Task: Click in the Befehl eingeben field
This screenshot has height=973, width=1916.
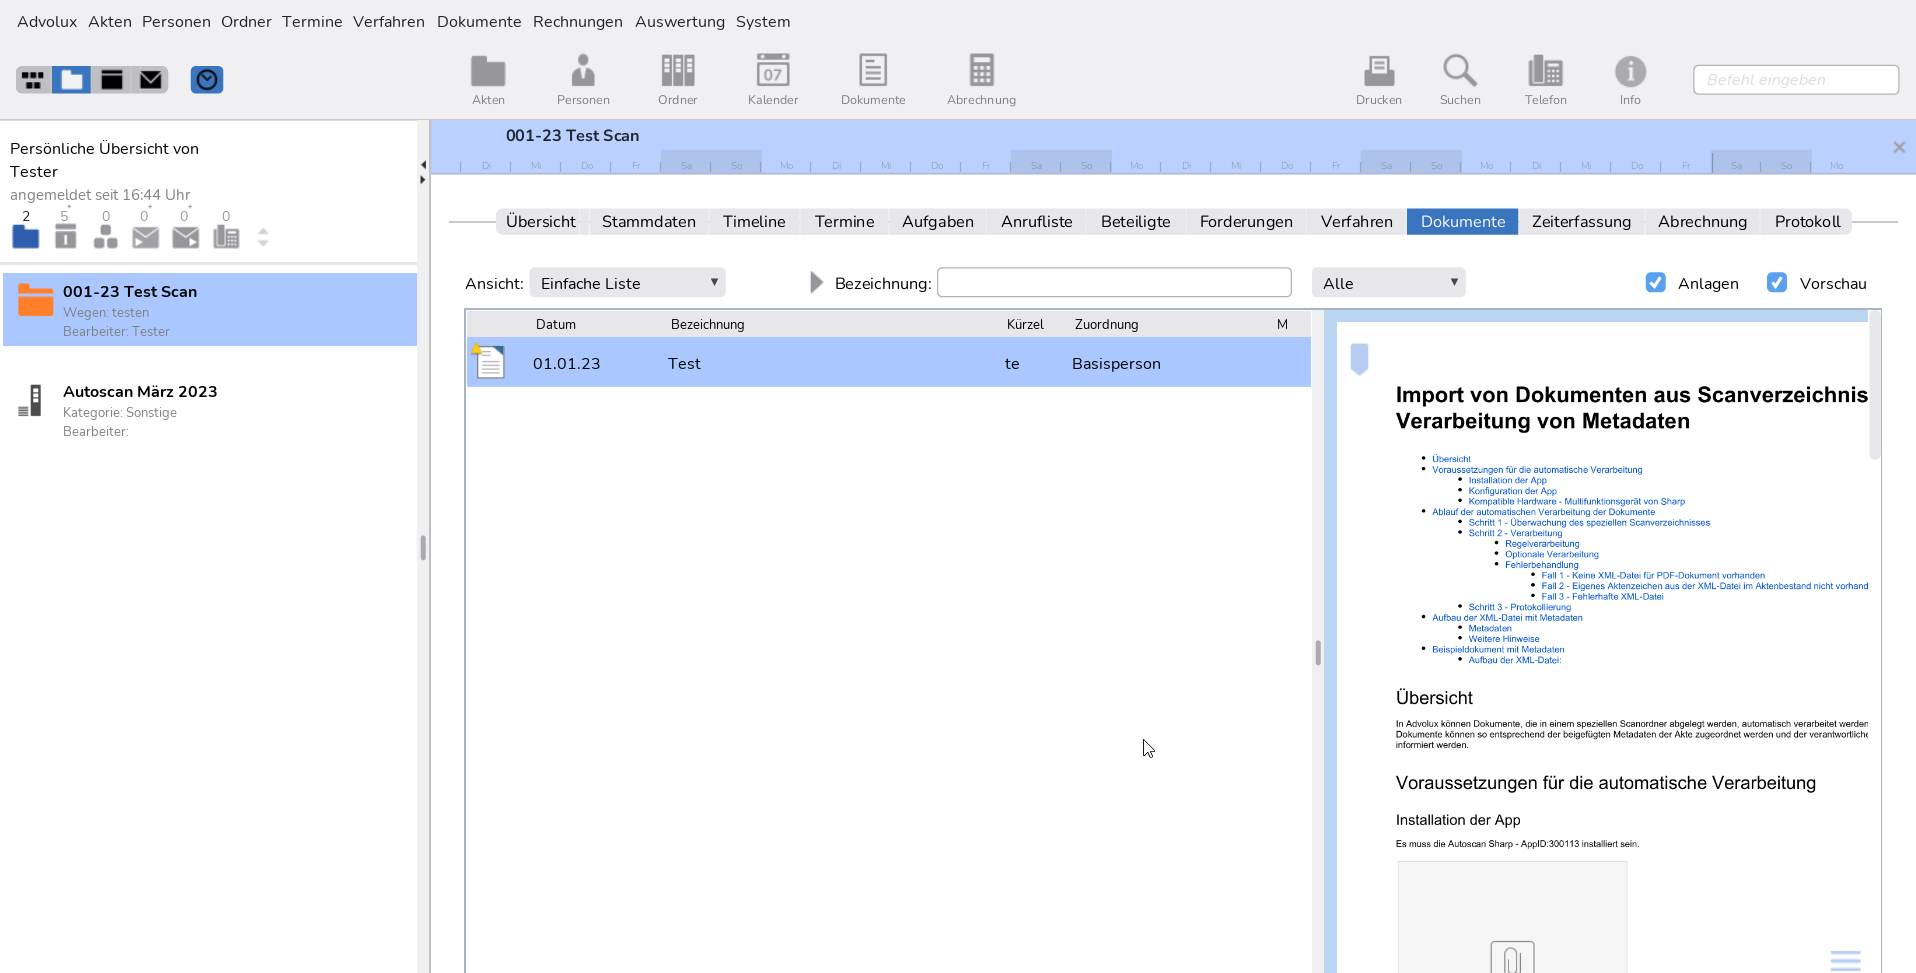Action: pos(1796,80)
